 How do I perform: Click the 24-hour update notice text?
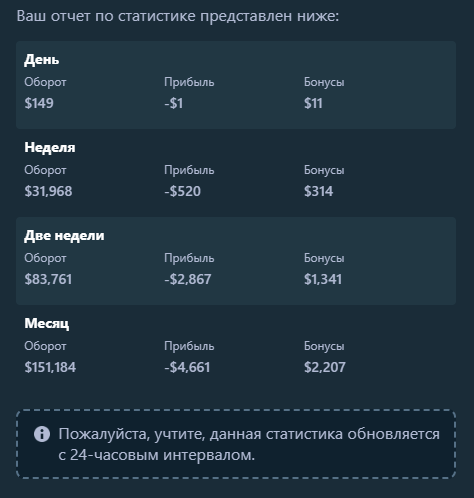(x=249, y=444)
